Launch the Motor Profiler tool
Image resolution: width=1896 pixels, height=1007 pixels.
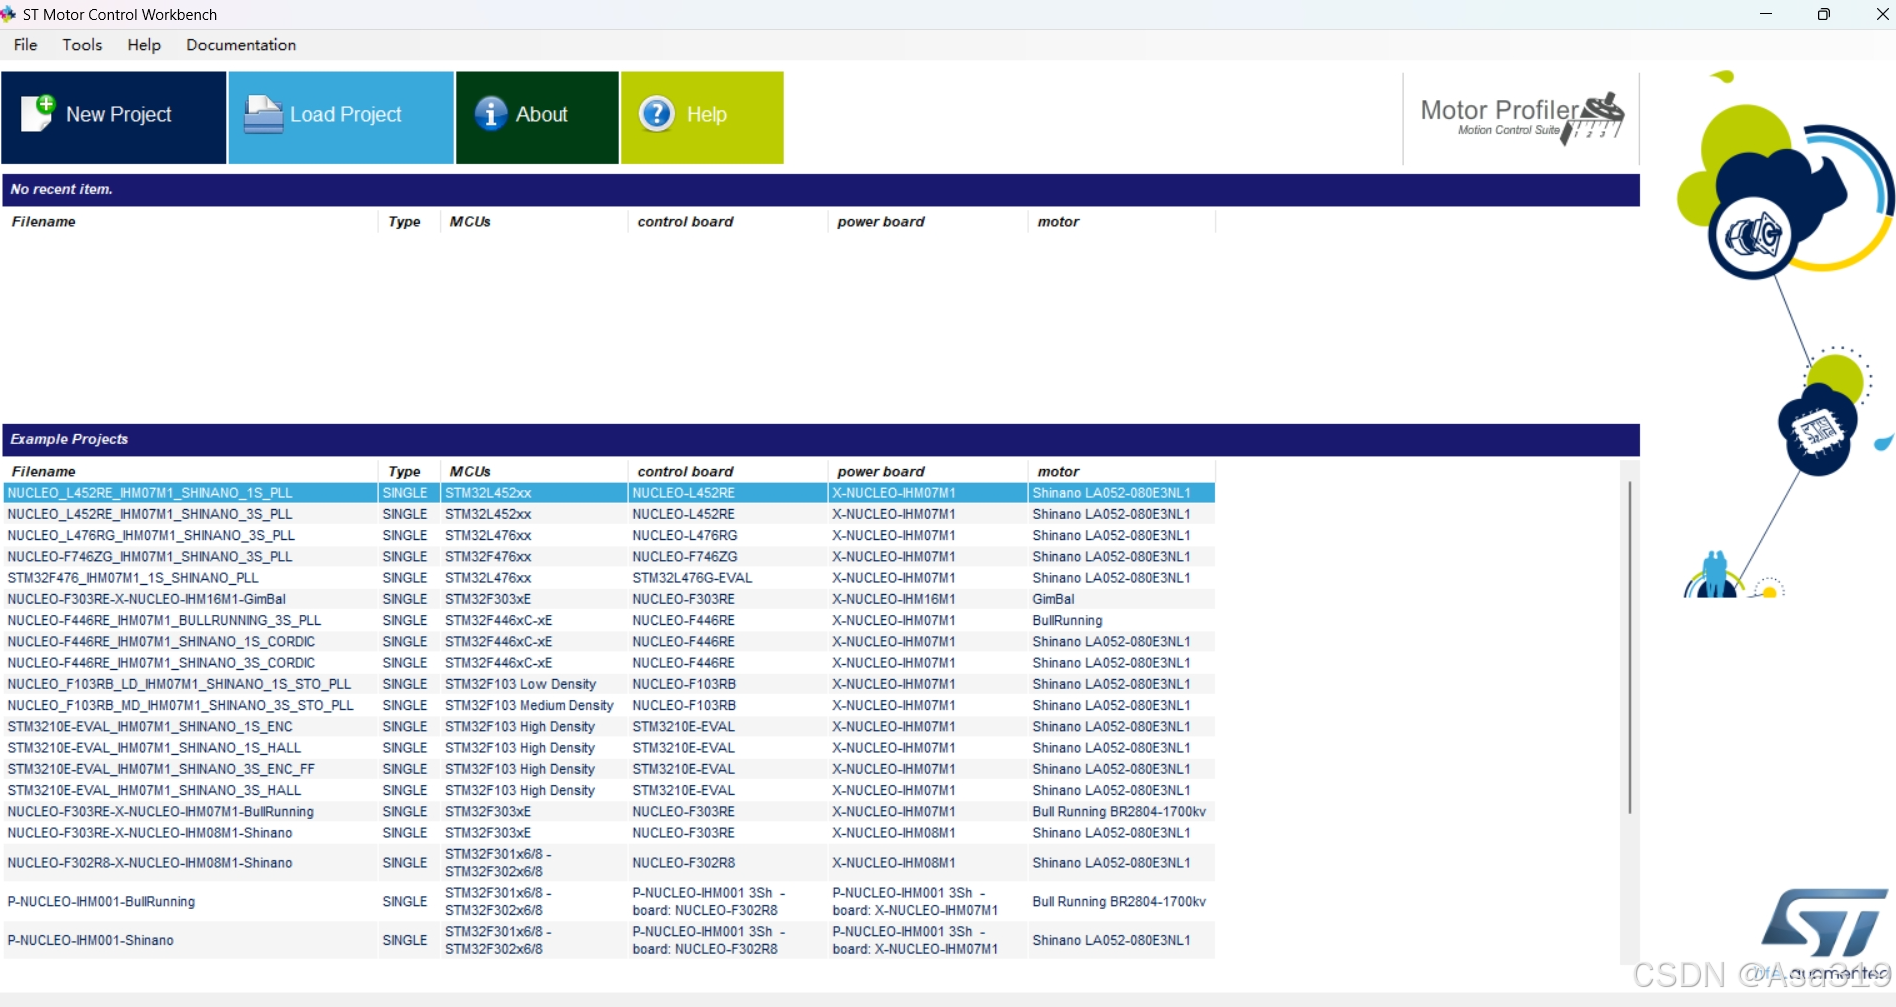1521,118
